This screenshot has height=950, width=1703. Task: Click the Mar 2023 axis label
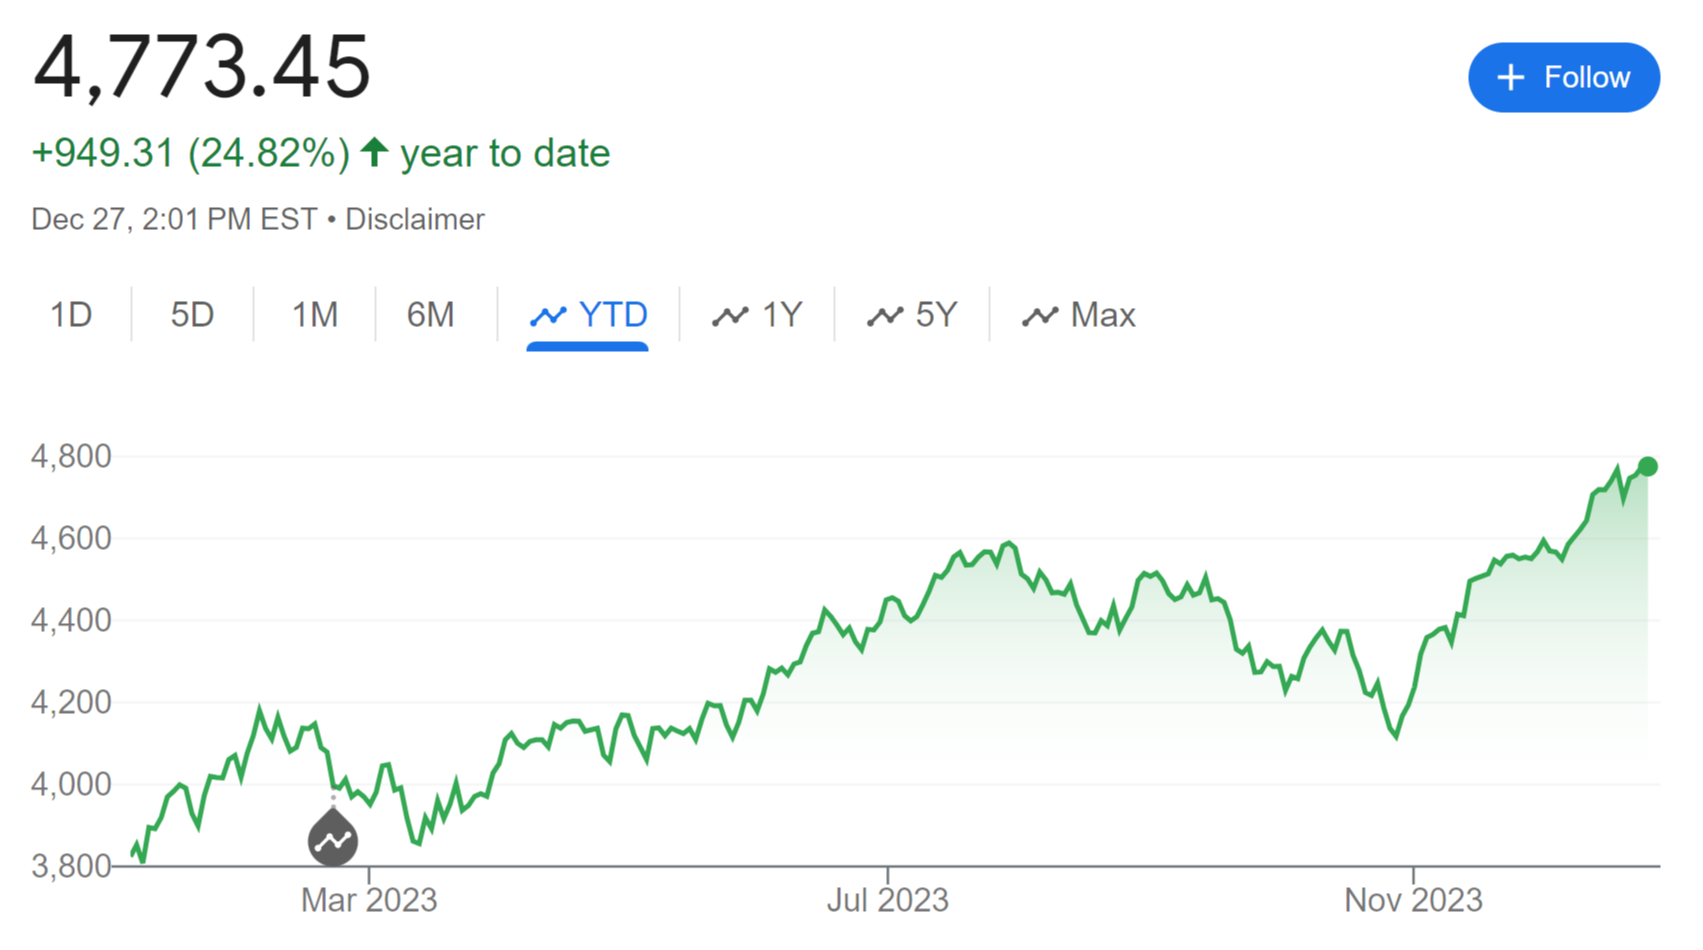(369, 900)
